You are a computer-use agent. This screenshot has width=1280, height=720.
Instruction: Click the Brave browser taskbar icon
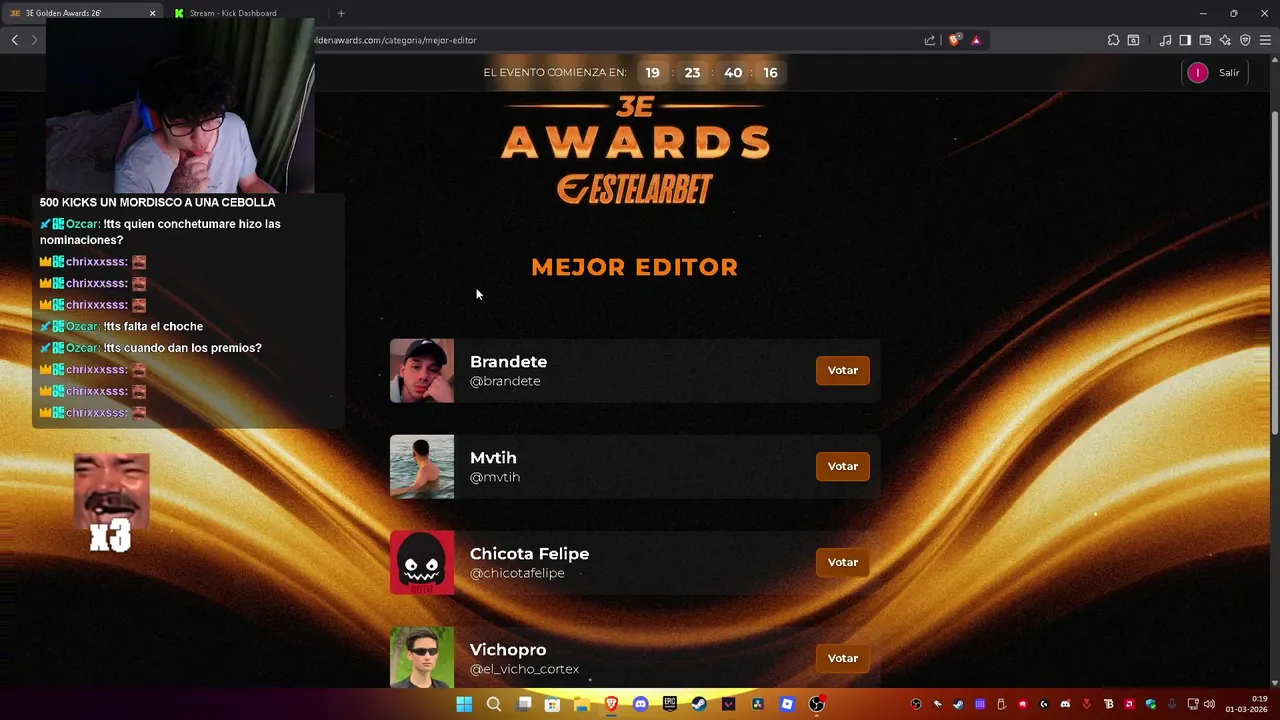(x=611, y=704)
